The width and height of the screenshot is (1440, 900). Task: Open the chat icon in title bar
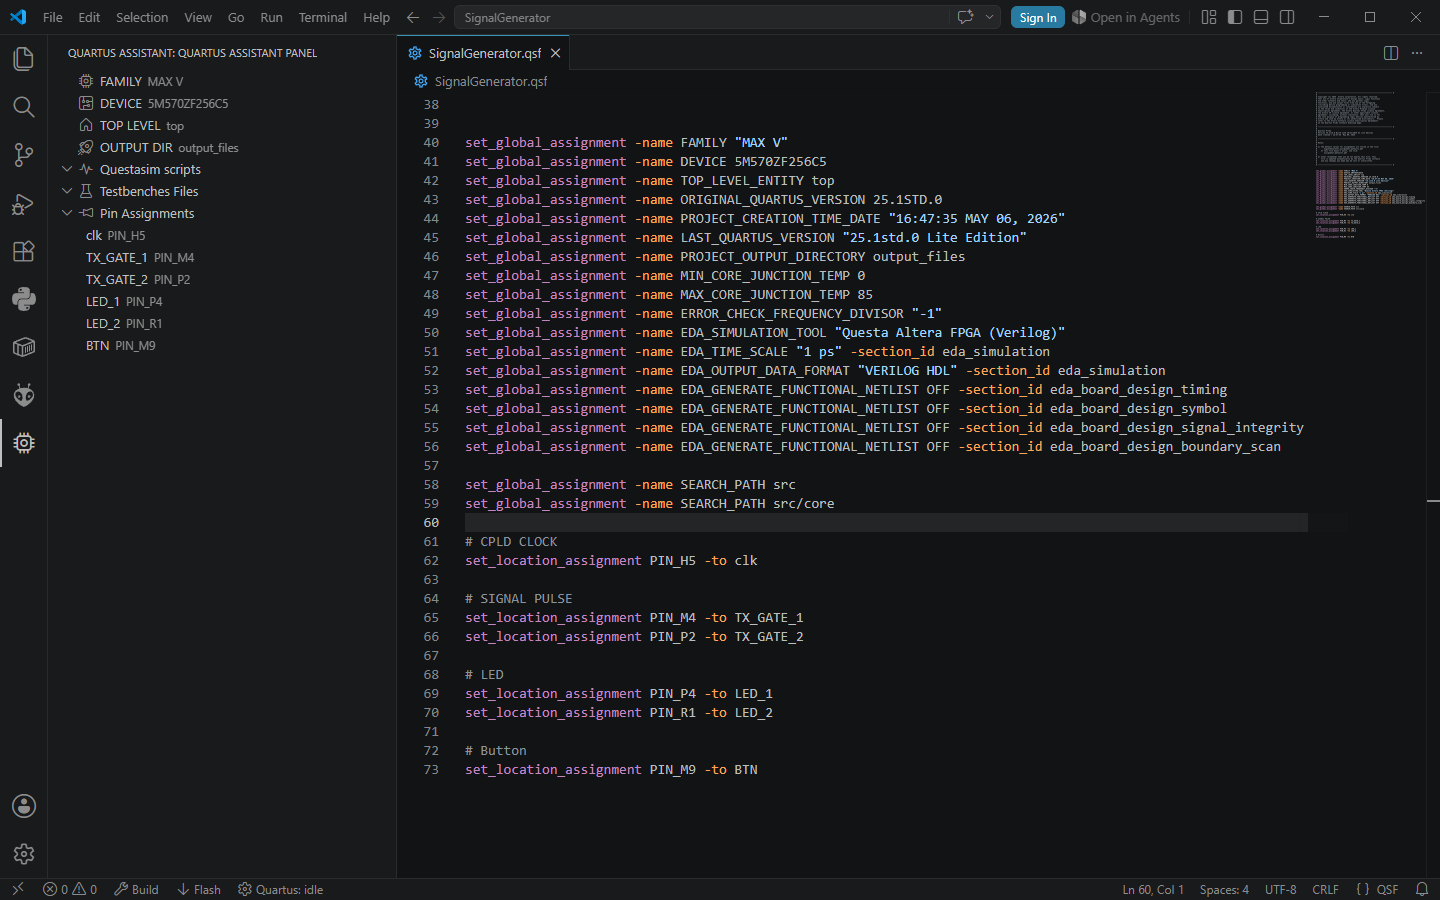[x=965, y=17]
